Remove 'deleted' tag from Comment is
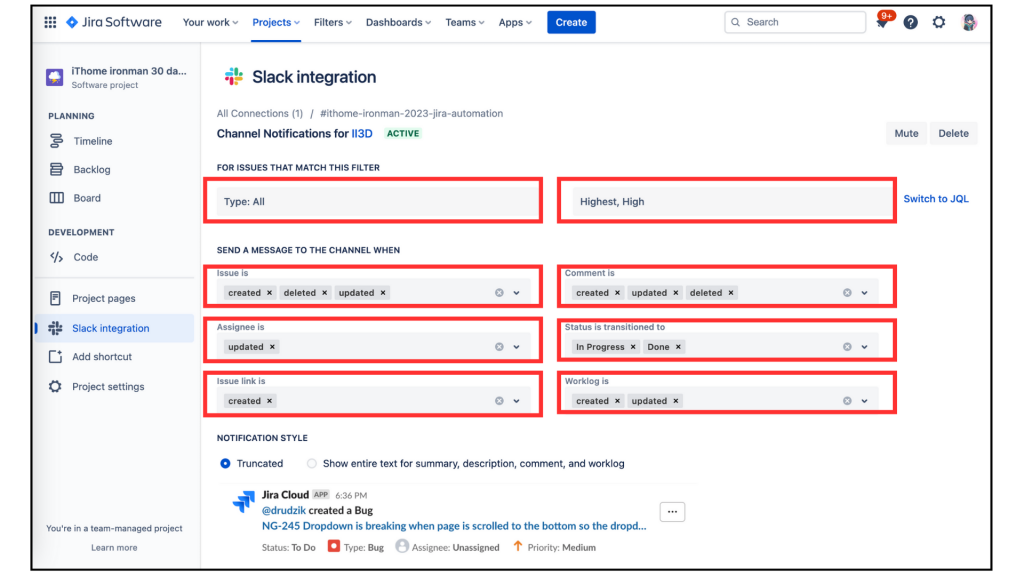The height and width of the screenshot is (576, 1024). click(731, 293)
